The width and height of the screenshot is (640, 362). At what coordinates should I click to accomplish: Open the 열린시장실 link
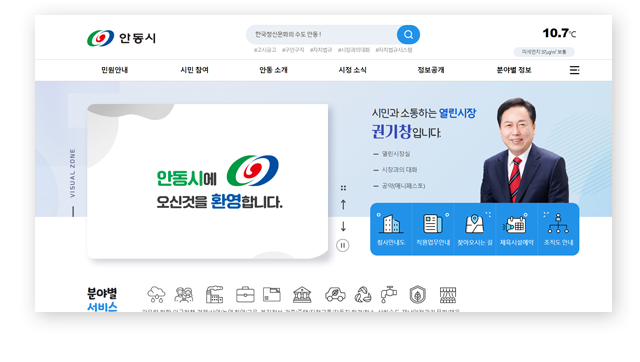point(396,154)
